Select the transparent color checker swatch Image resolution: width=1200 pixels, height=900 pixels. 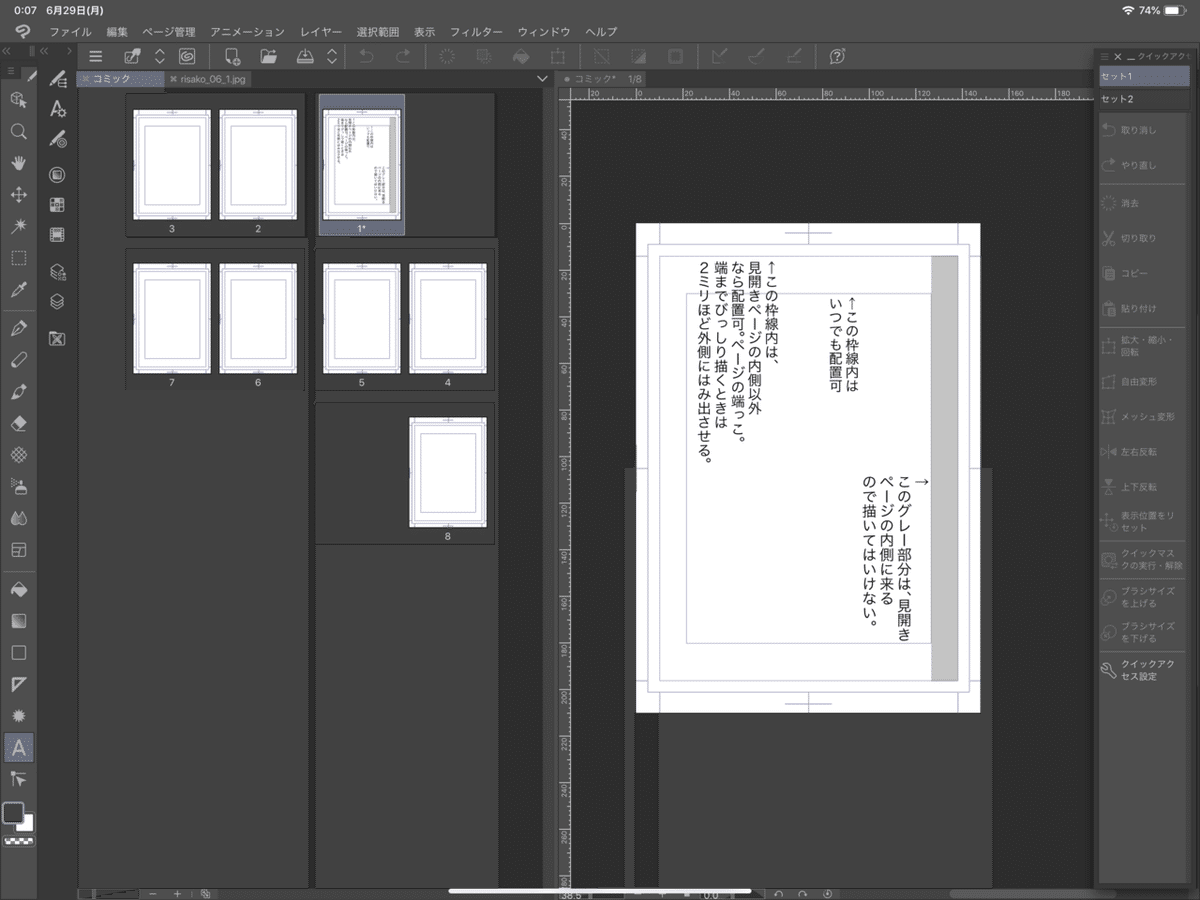[18, 841]
